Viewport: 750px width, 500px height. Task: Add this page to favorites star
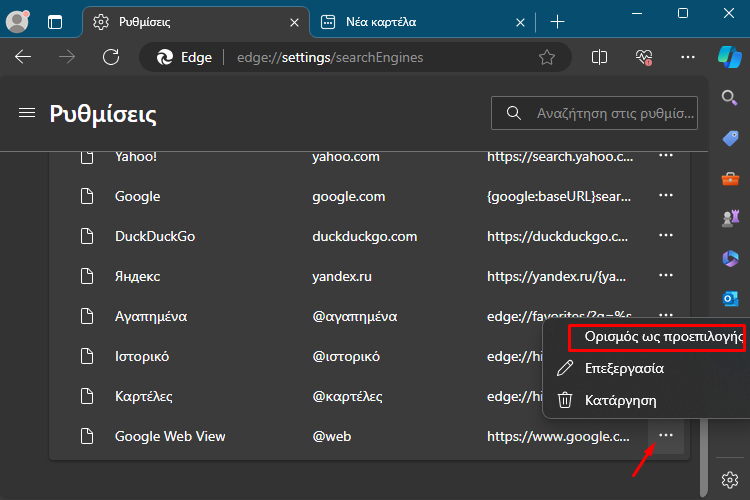(x=547, y=57)
